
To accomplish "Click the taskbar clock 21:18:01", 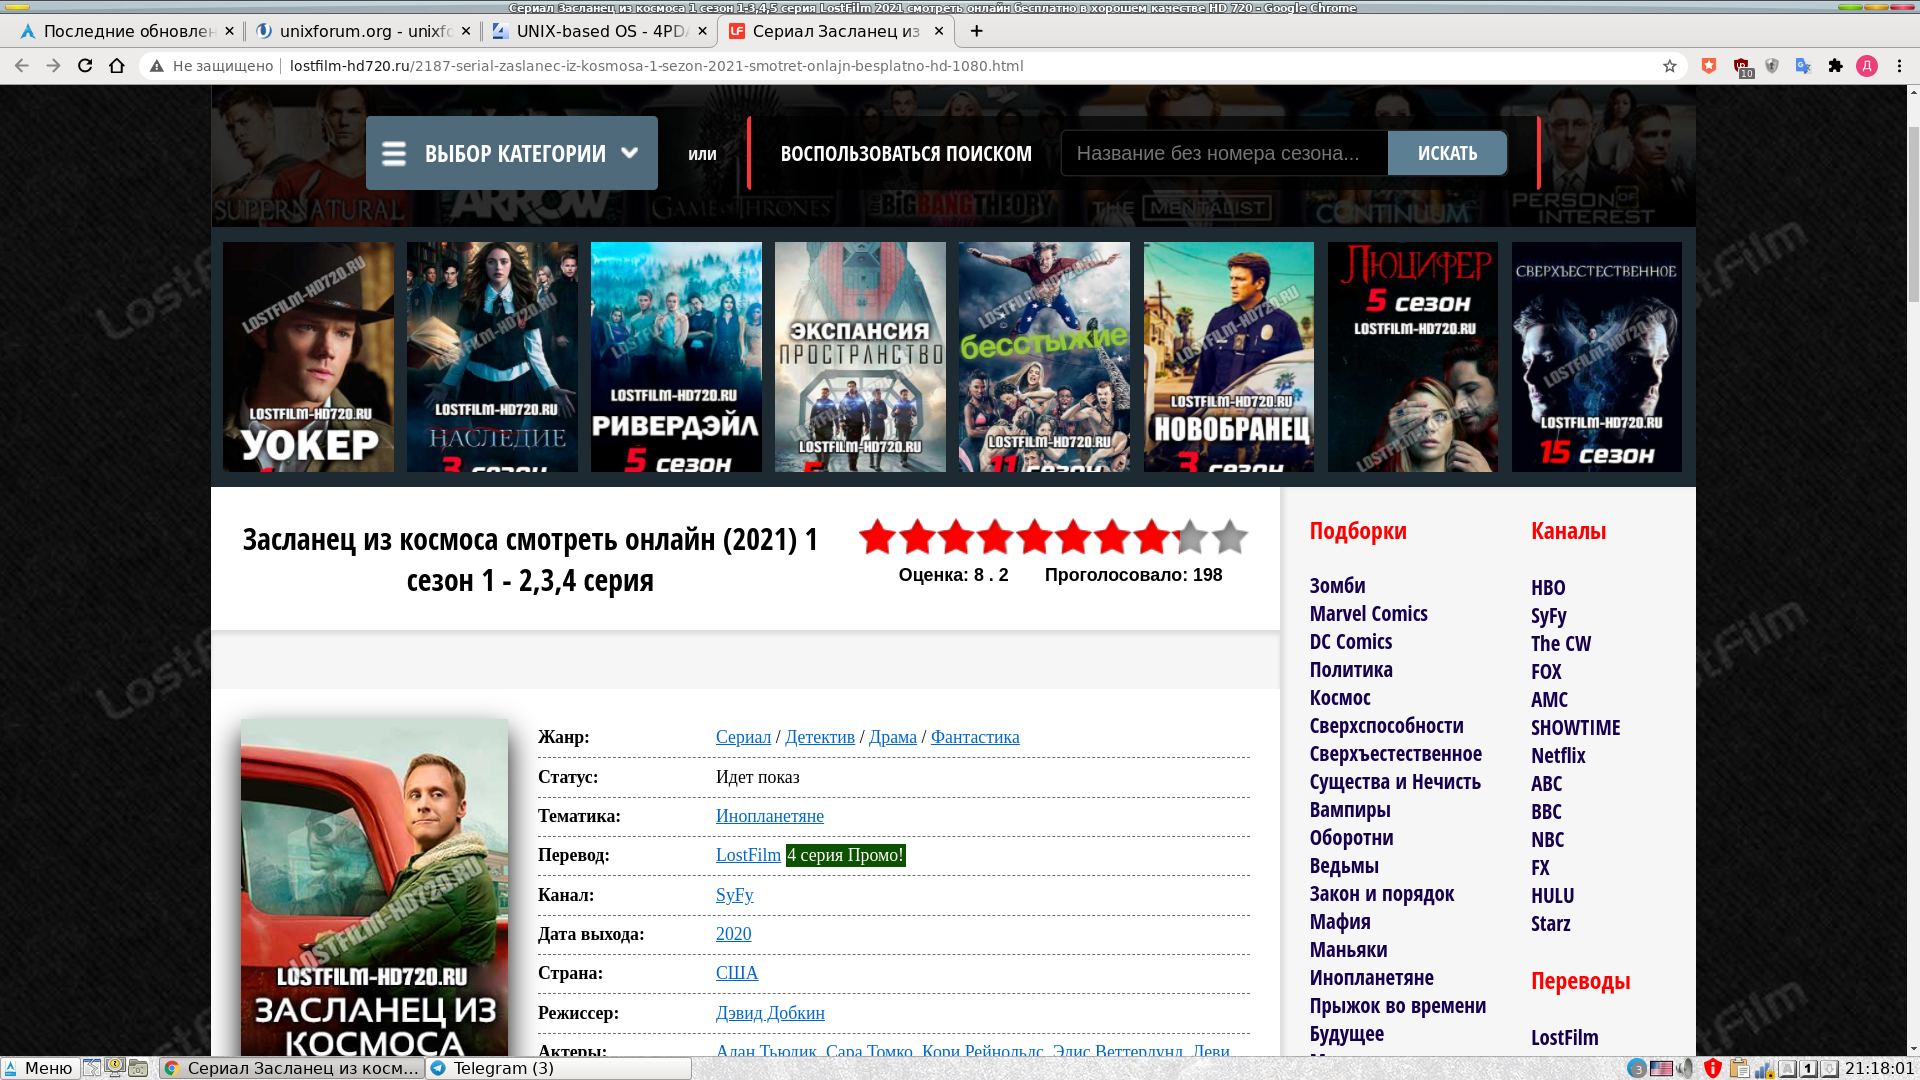I will (1879, 1068).
